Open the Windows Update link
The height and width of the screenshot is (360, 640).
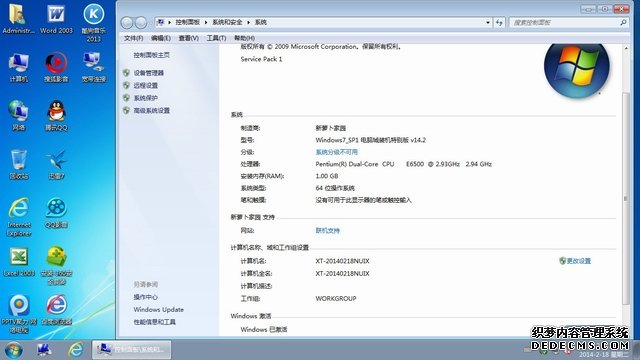[x=158, y=309]
